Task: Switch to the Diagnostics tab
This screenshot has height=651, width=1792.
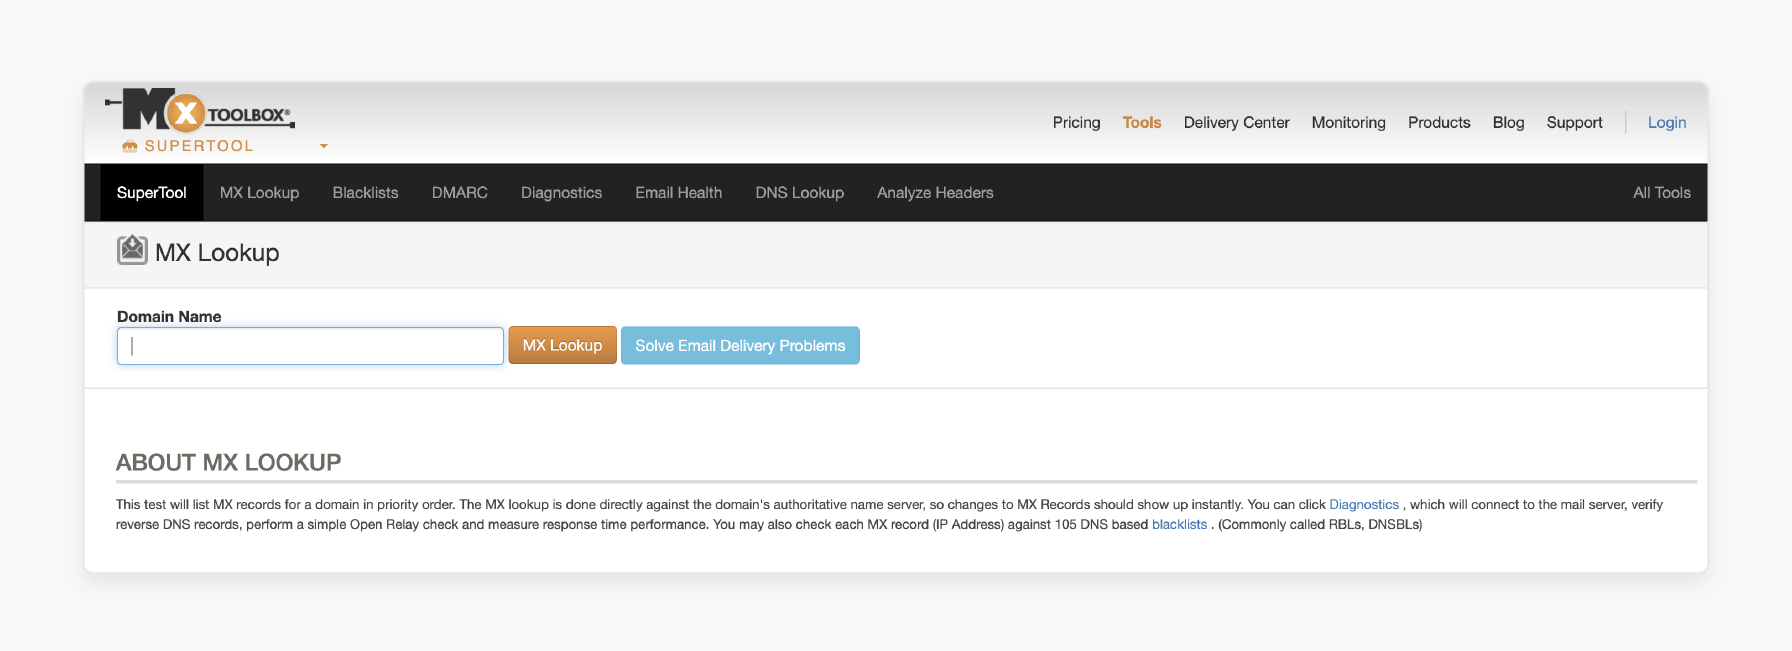Action: [x=562, y=193]
